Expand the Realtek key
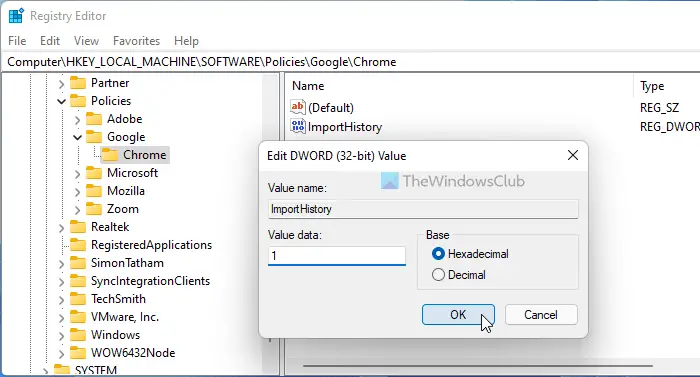Viewport: 700px width, 377px height. tap(62, 228)
